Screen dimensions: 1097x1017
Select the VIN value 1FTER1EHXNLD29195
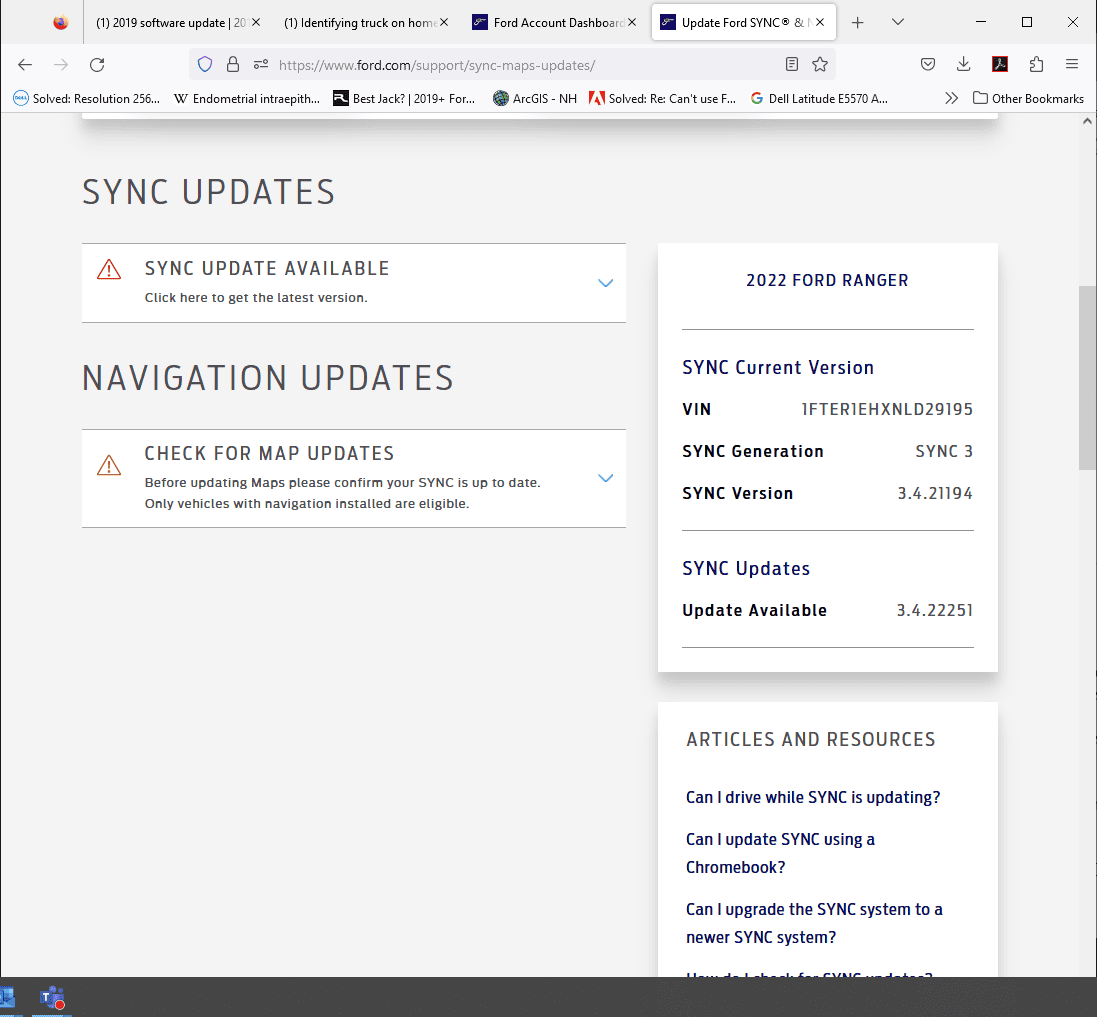tap(887, 409)
